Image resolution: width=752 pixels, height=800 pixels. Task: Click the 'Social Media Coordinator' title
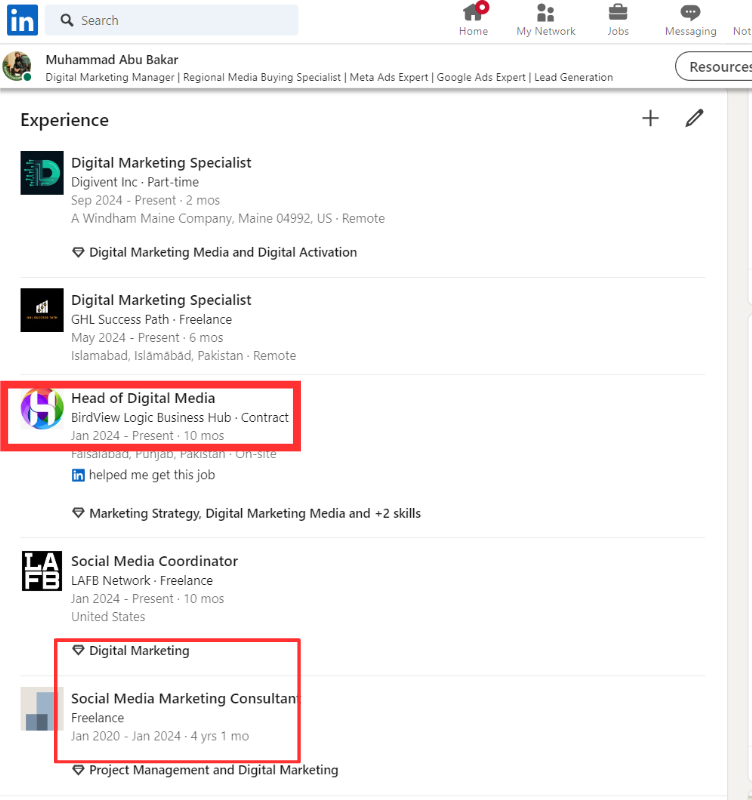[155, 561]
